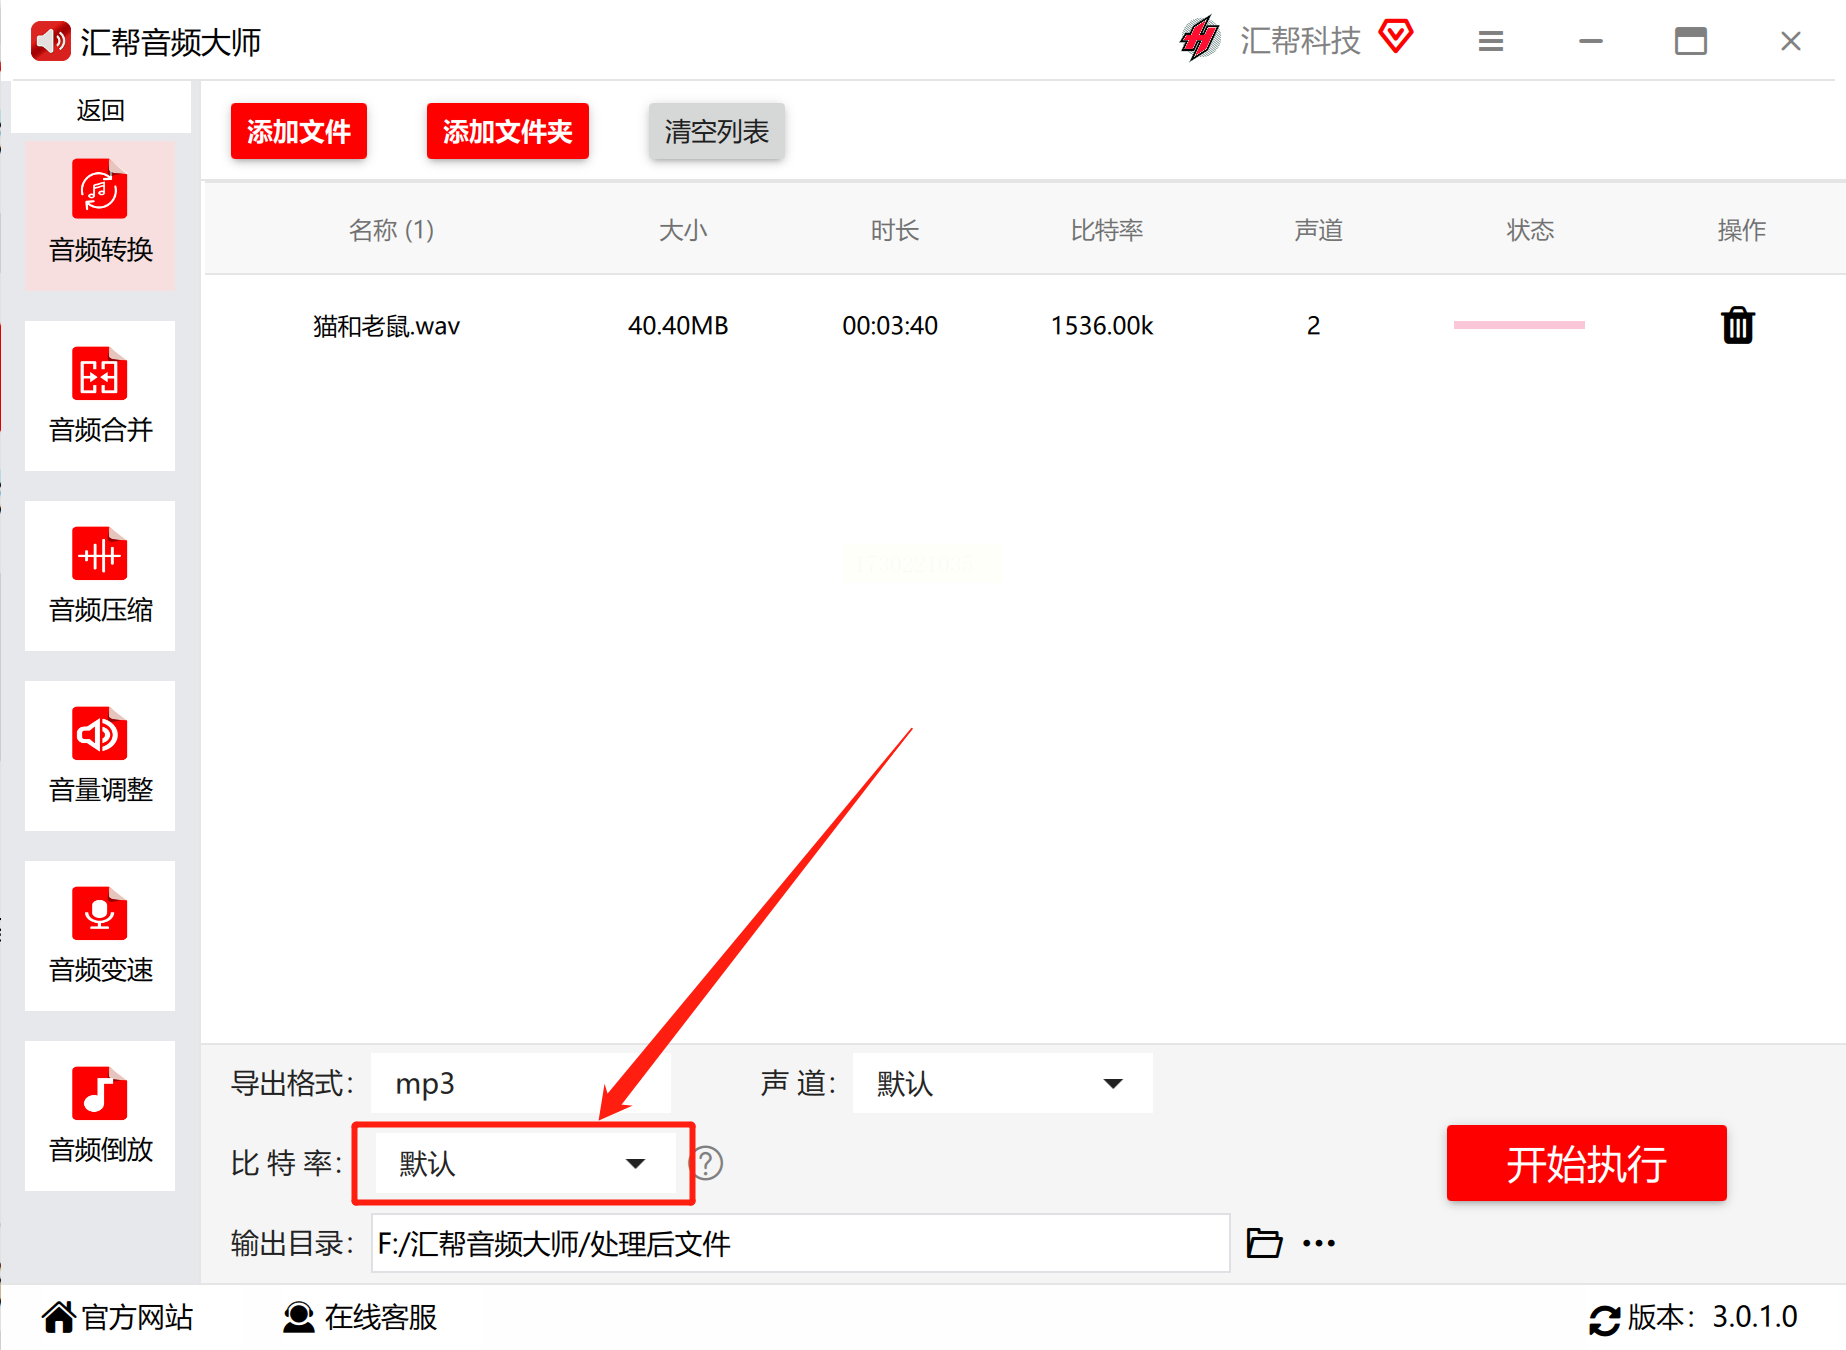
Task: Check for updates via 版本 refresh icon
Action: click(1604, 1320)
